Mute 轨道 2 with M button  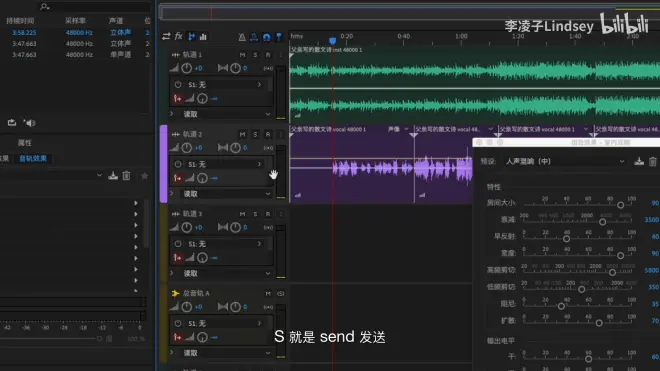pyautogui.click(x=242, y=134)
